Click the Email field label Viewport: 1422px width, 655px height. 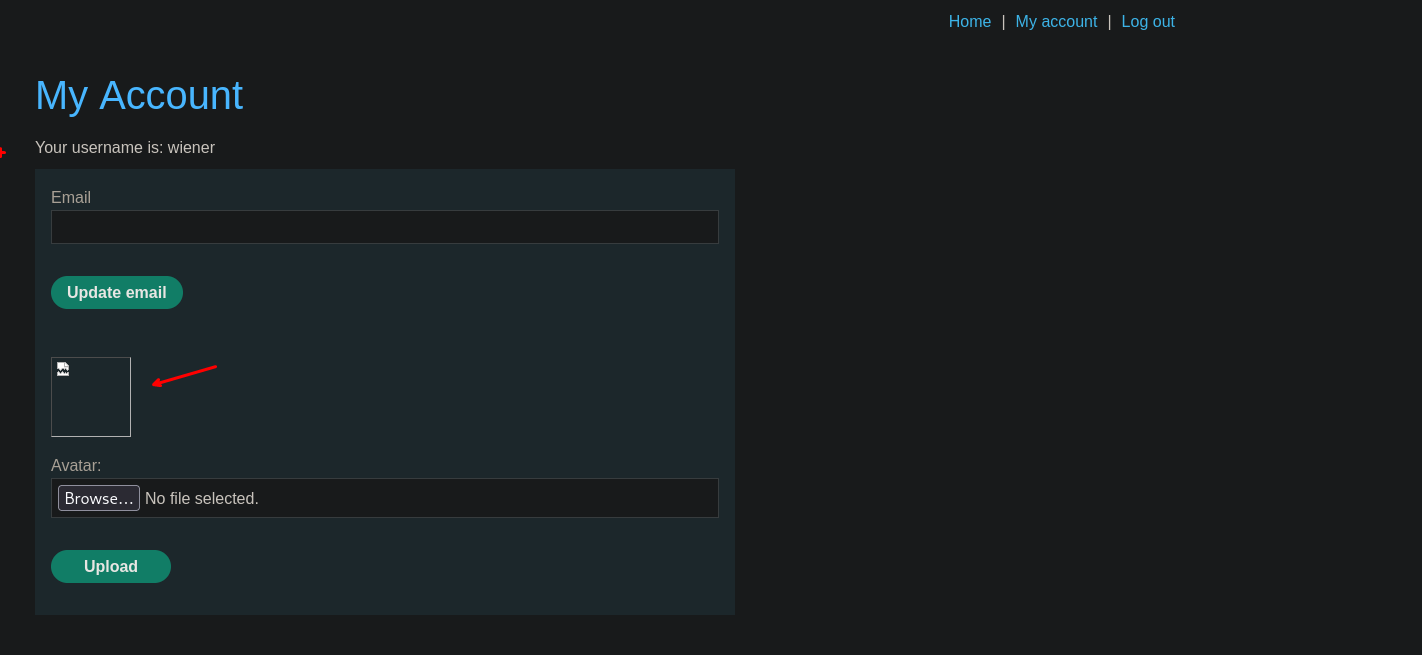(x=71, y=198)
